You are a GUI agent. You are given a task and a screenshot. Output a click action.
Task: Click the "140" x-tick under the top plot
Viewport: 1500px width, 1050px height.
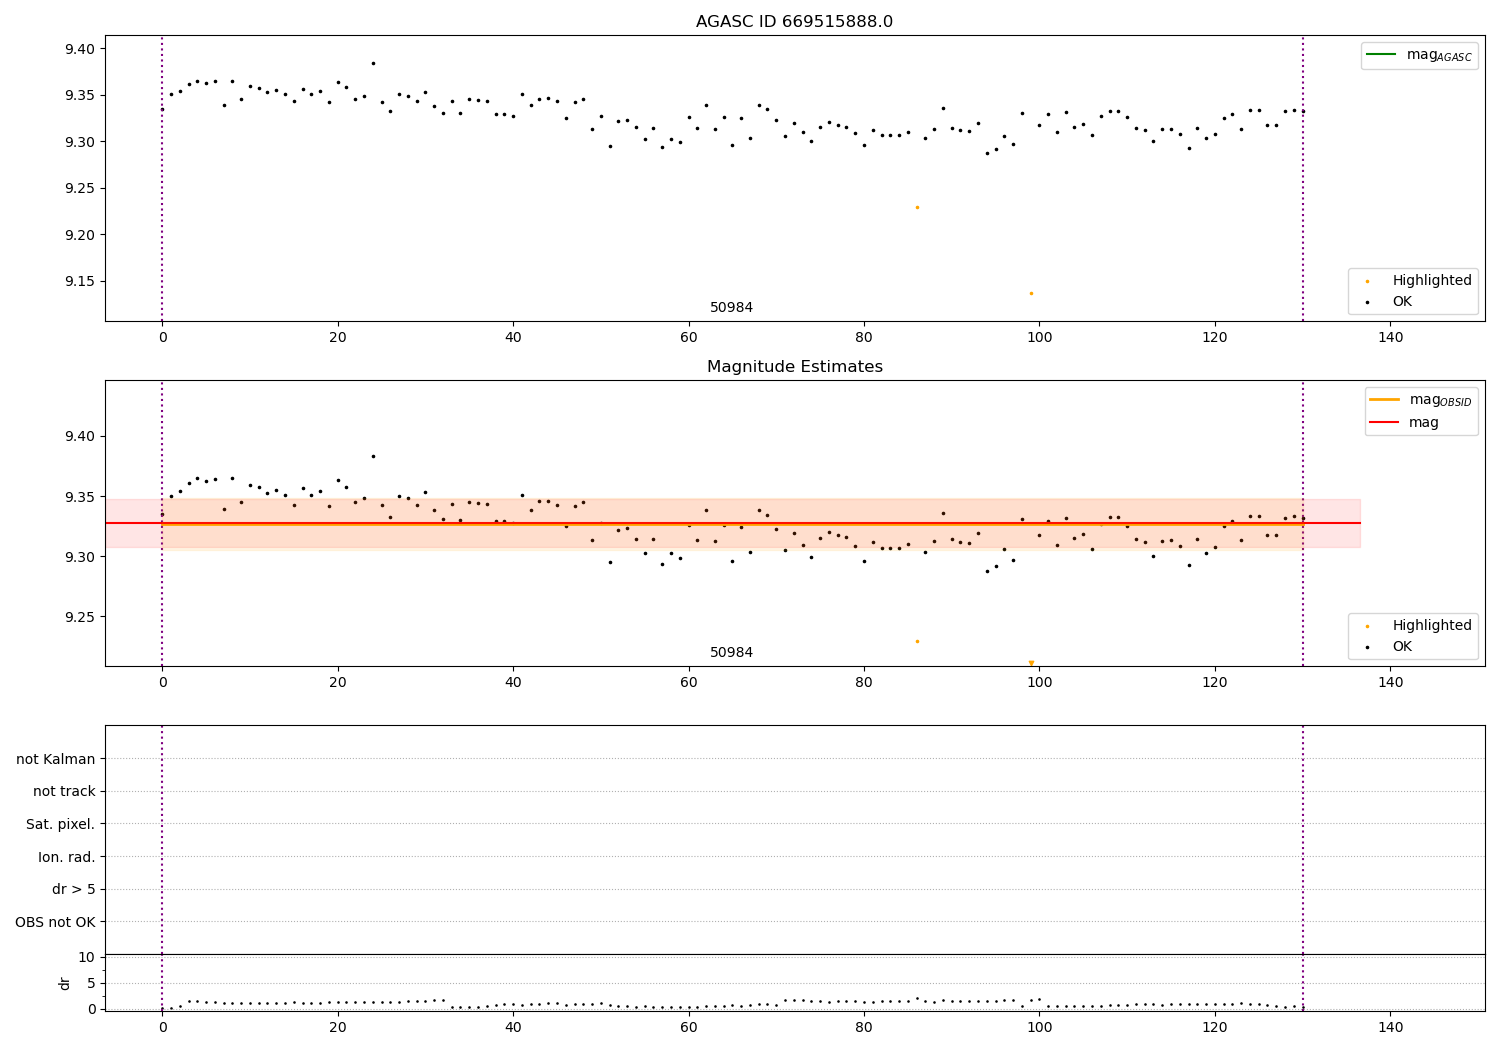click(1390, 338)
